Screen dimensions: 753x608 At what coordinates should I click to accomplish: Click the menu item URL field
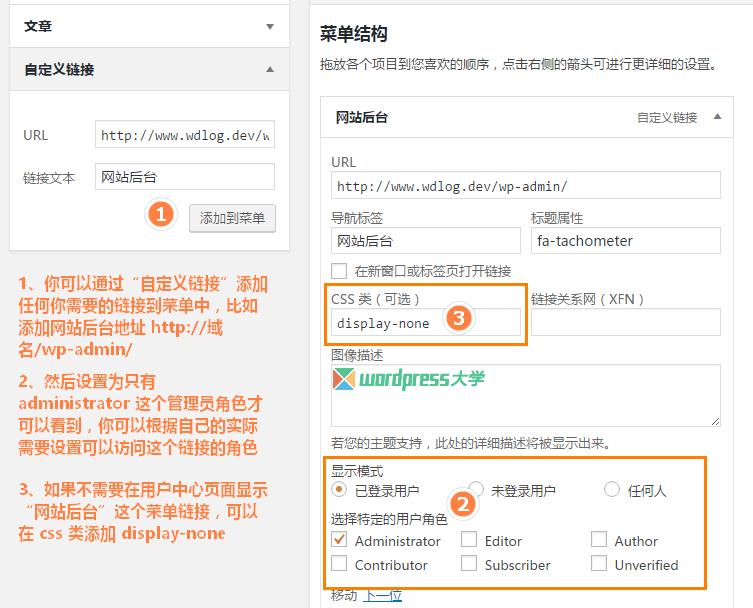click(x=525, y=186)
